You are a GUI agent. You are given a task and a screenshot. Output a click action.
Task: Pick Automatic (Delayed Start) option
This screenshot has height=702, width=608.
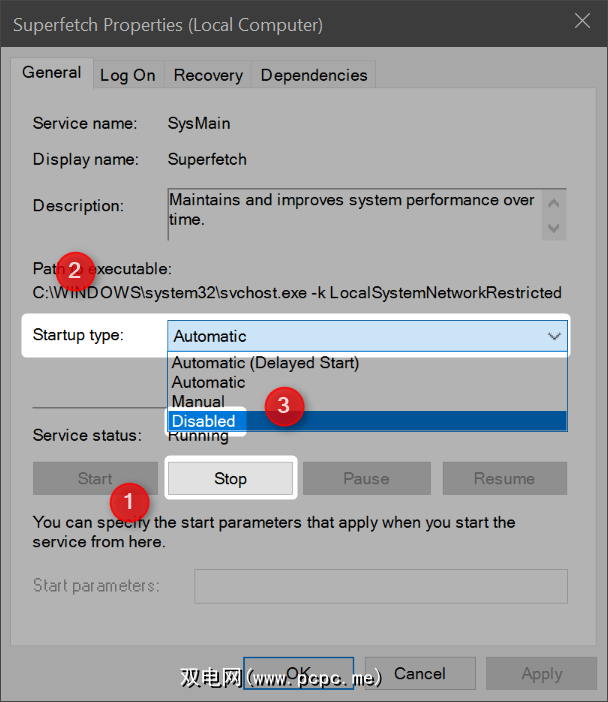[x=265, y=363]
